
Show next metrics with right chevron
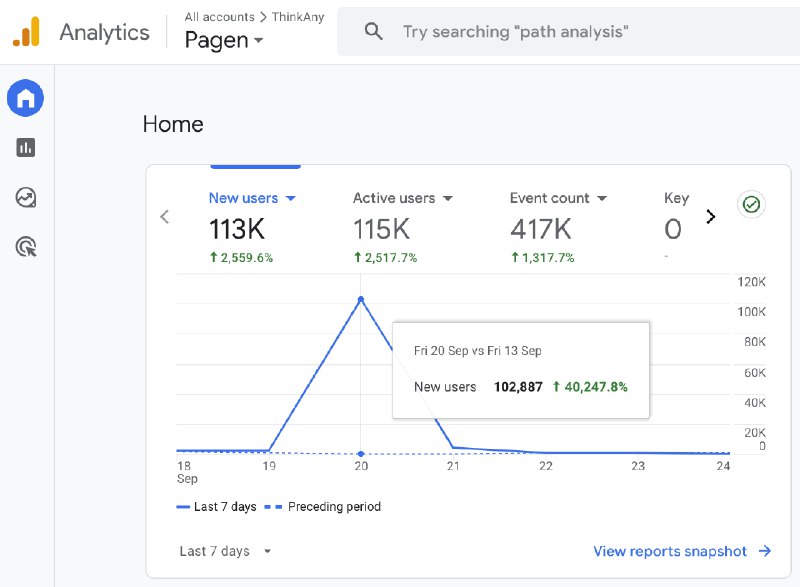click(710, 217)
